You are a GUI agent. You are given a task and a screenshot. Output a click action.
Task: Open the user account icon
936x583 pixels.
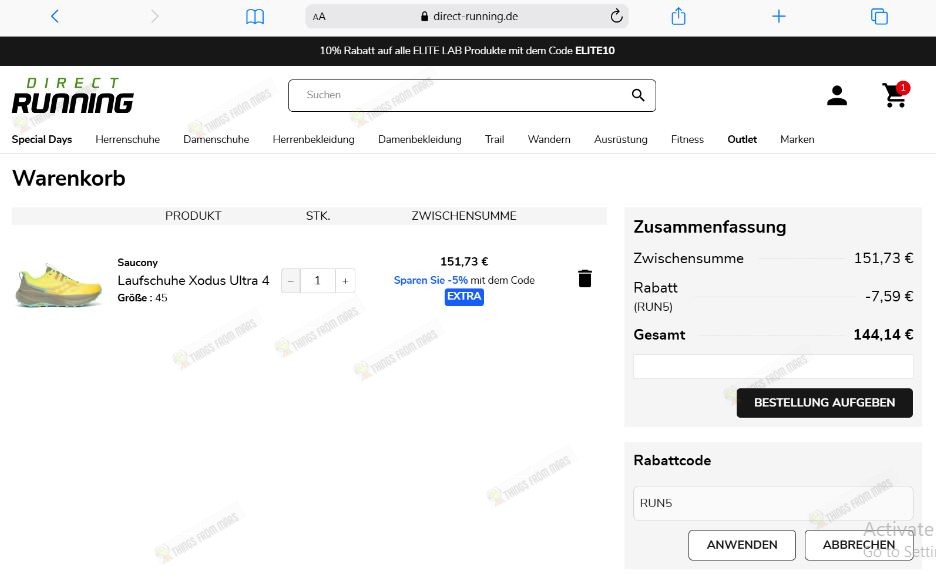[837, 95]
